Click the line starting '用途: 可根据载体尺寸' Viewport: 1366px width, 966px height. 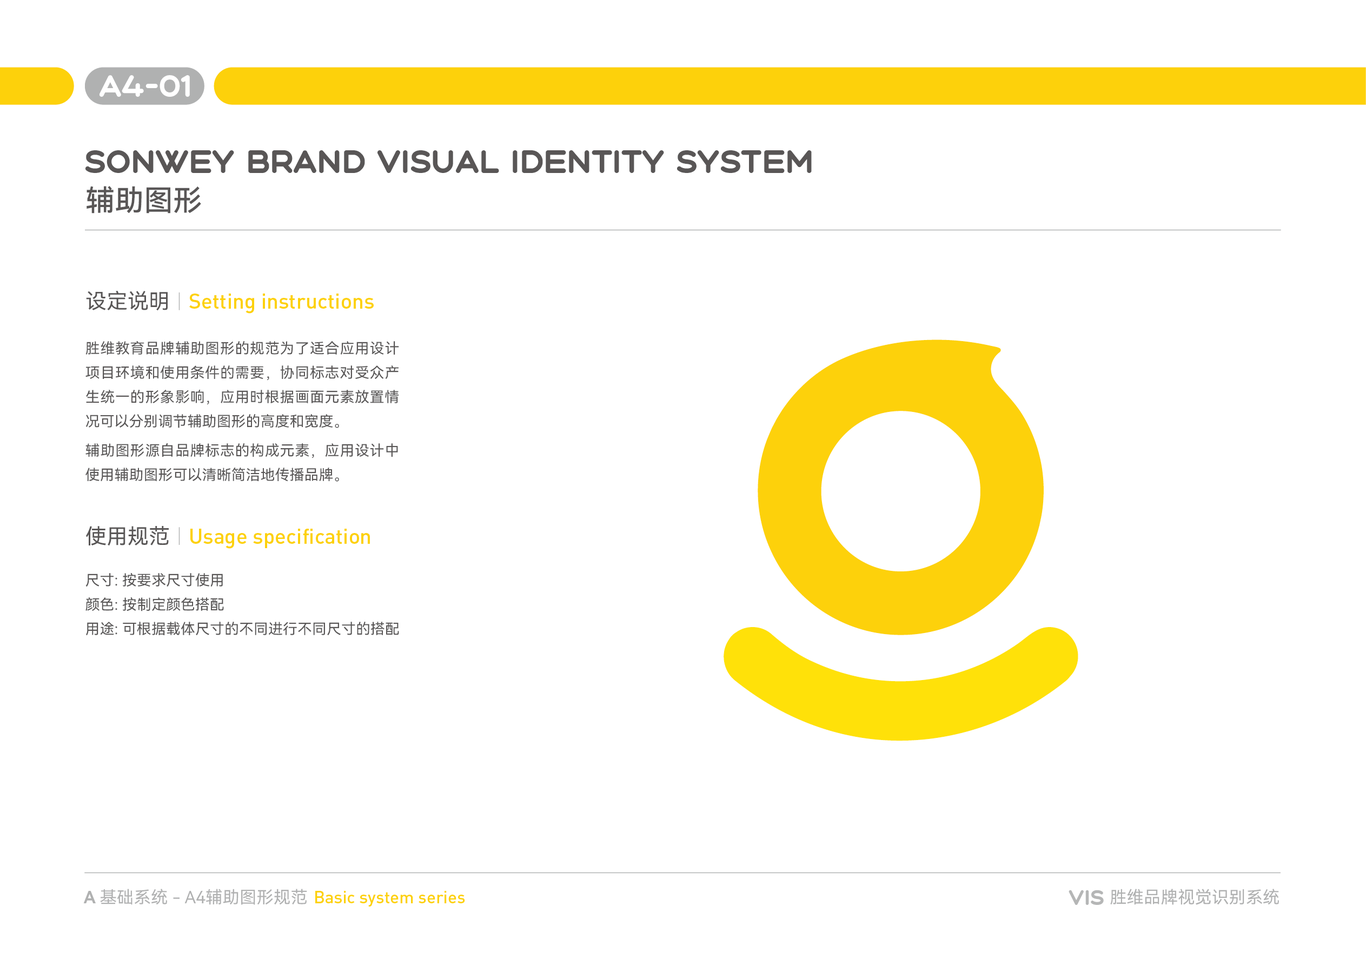(242, 629)
